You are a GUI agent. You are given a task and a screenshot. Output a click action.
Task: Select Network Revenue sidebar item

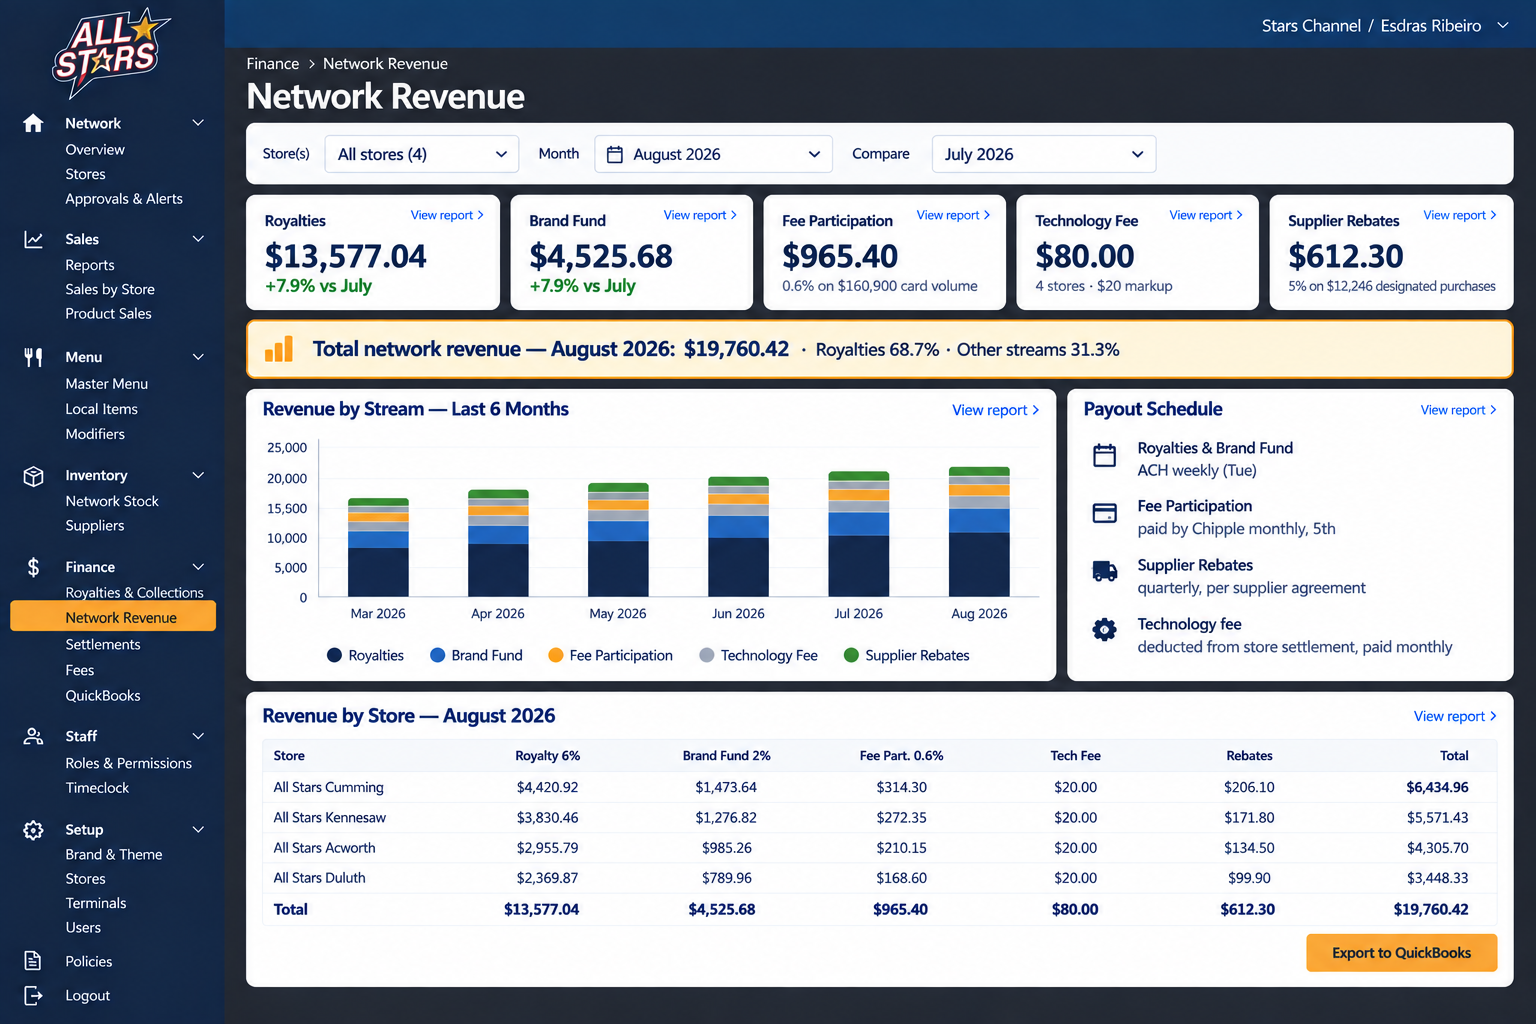pyautogui.click(x=113, y=617)
